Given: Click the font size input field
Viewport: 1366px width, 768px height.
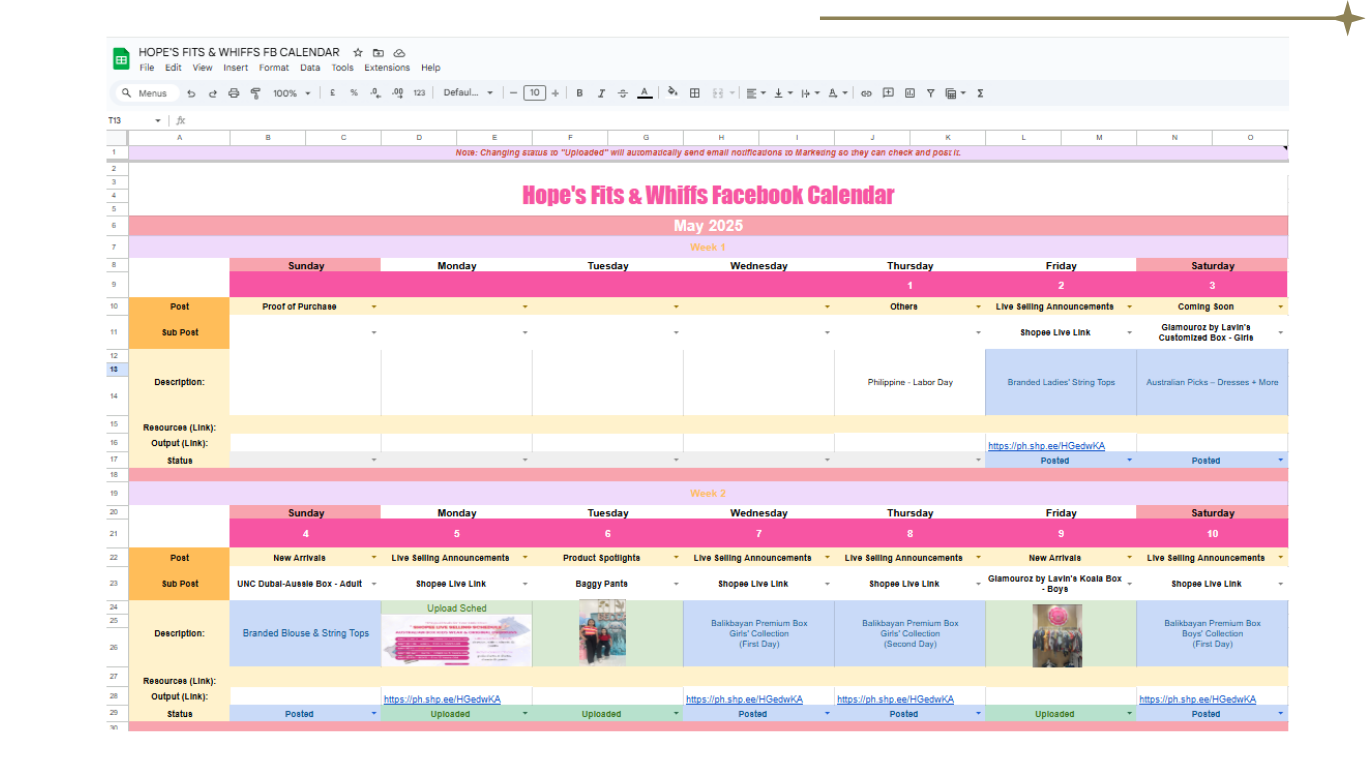Looking at the screenshot, I should [x=535, y=93].
